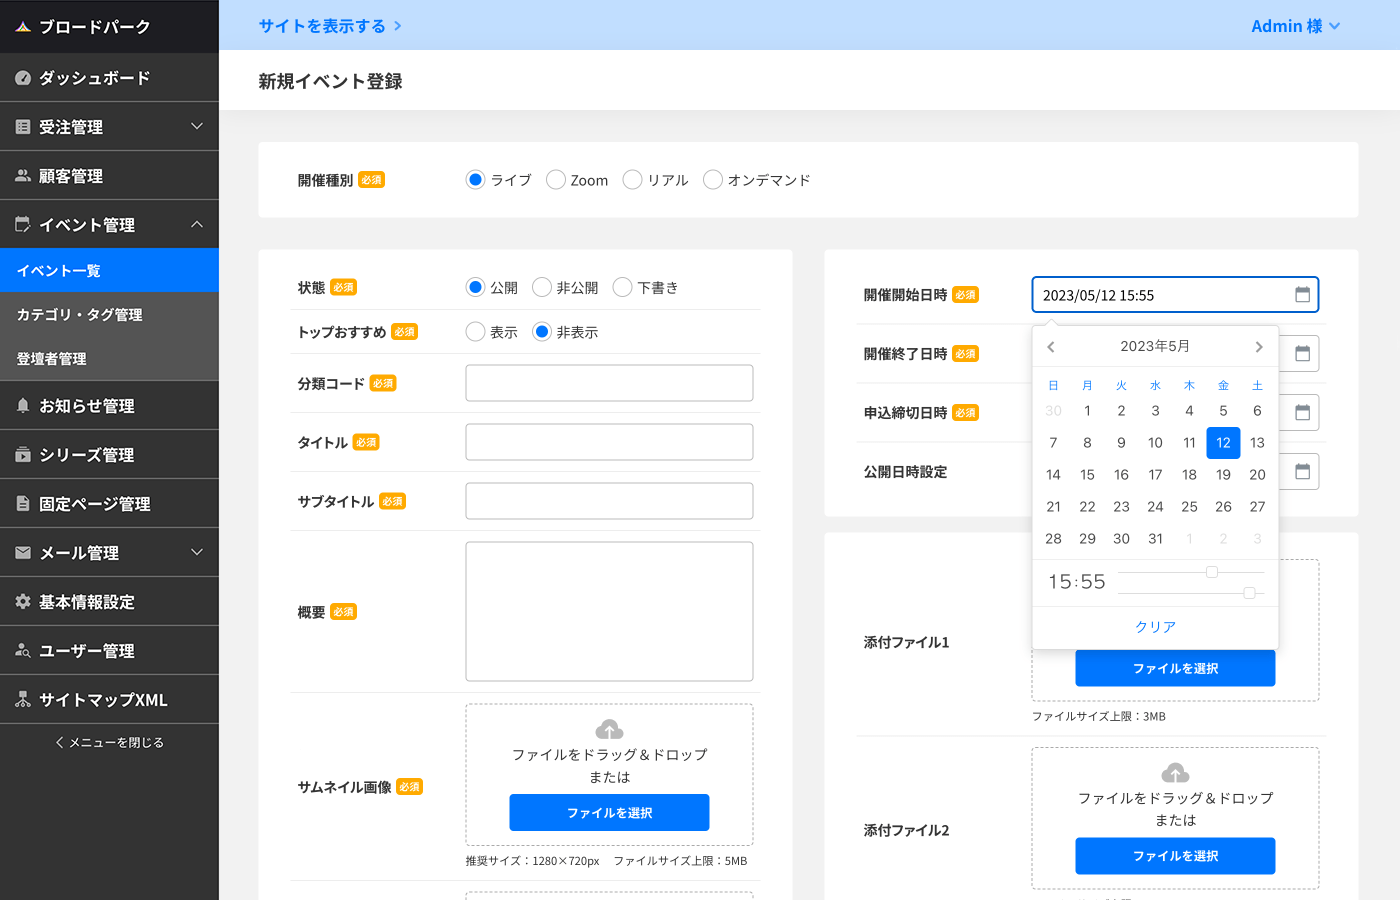
Task: Click the 基本情報設定 gear icon
Action: (x=23, y=602)
